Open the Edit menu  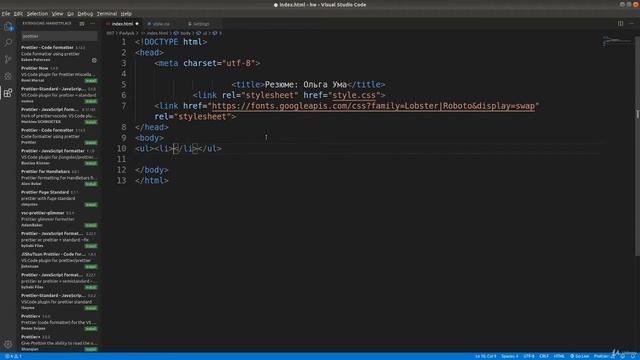18,13
